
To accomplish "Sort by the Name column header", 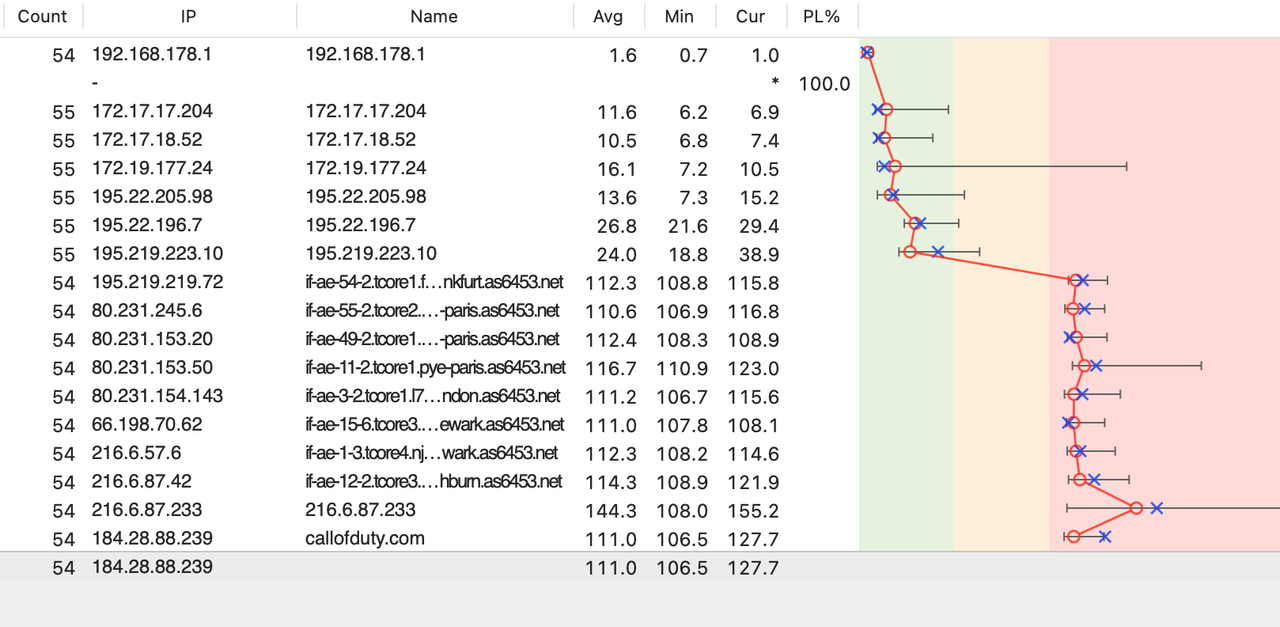I will (x=434, y=16).
